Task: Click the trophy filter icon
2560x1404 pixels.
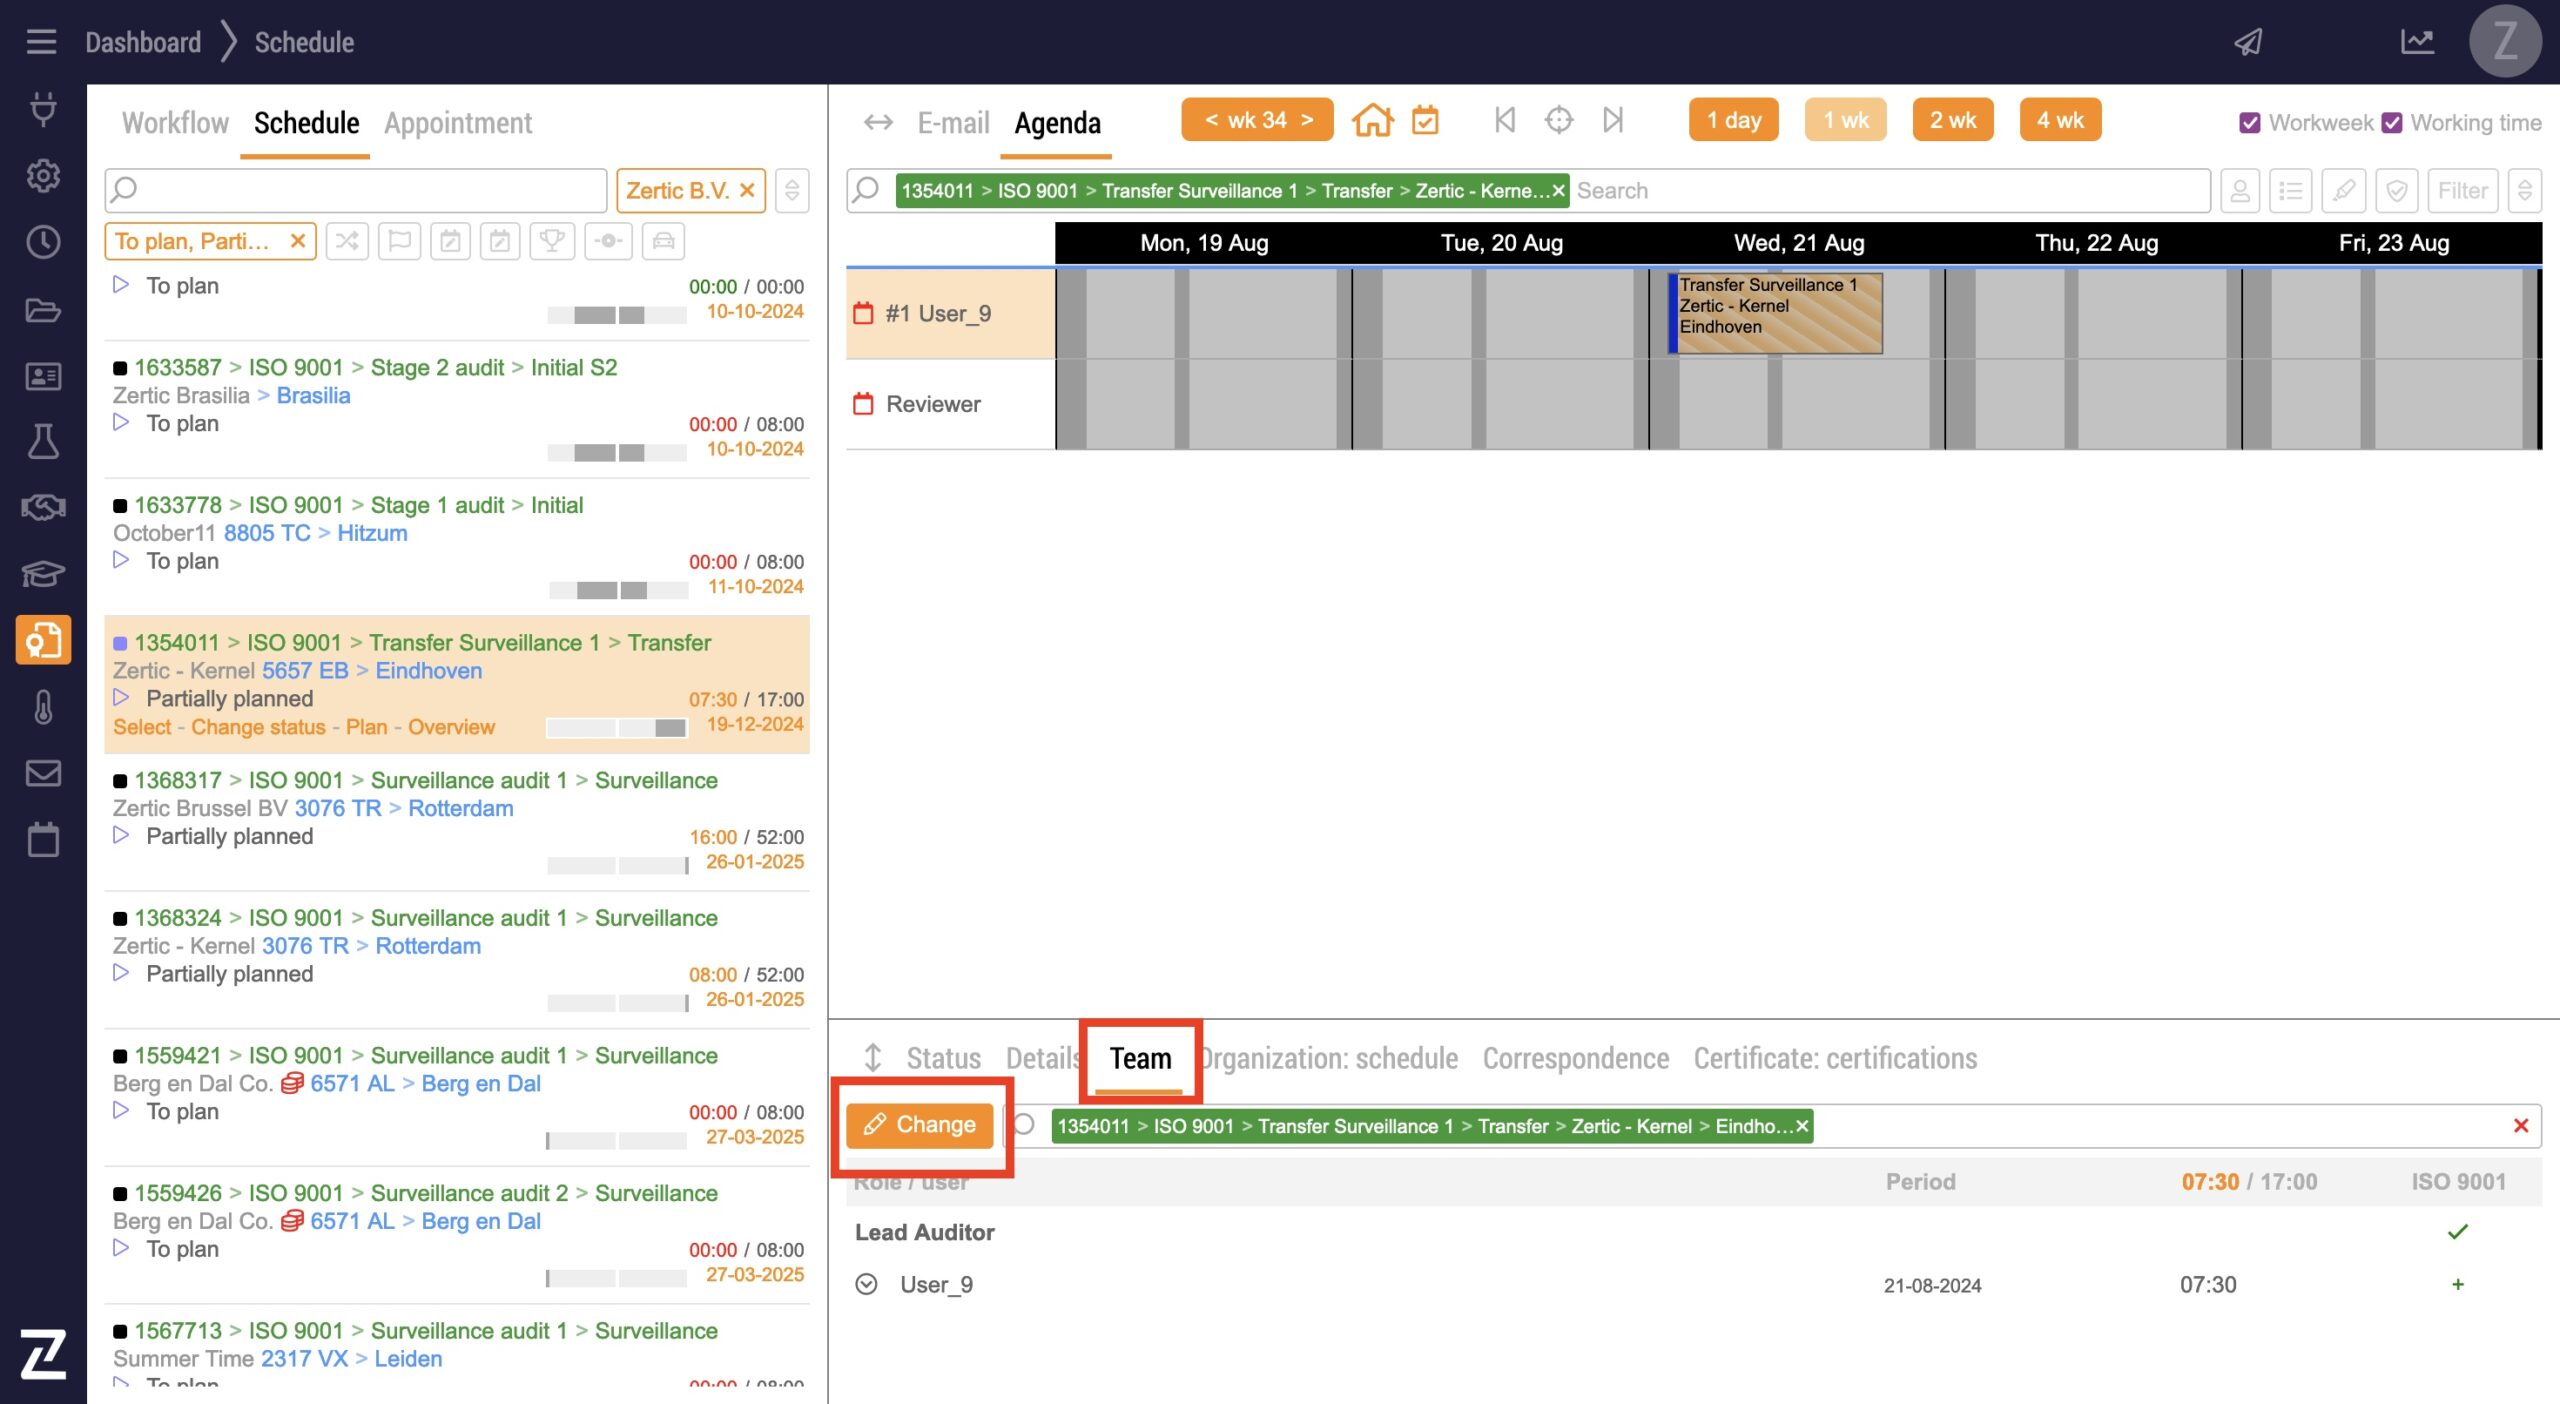Action: pos(551,241)
